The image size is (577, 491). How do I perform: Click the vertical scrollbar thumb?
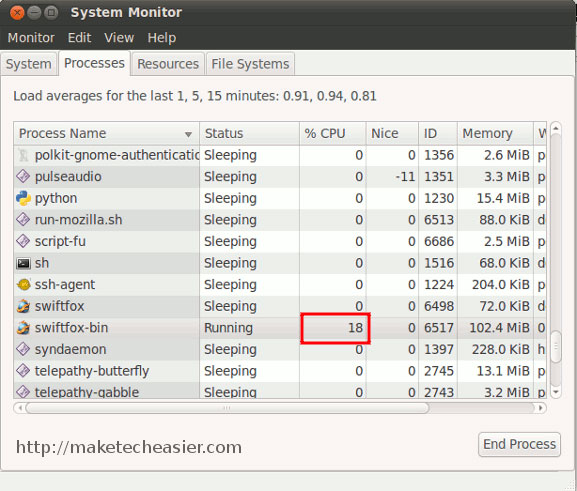pyautogui.click(x=556, y=347)
